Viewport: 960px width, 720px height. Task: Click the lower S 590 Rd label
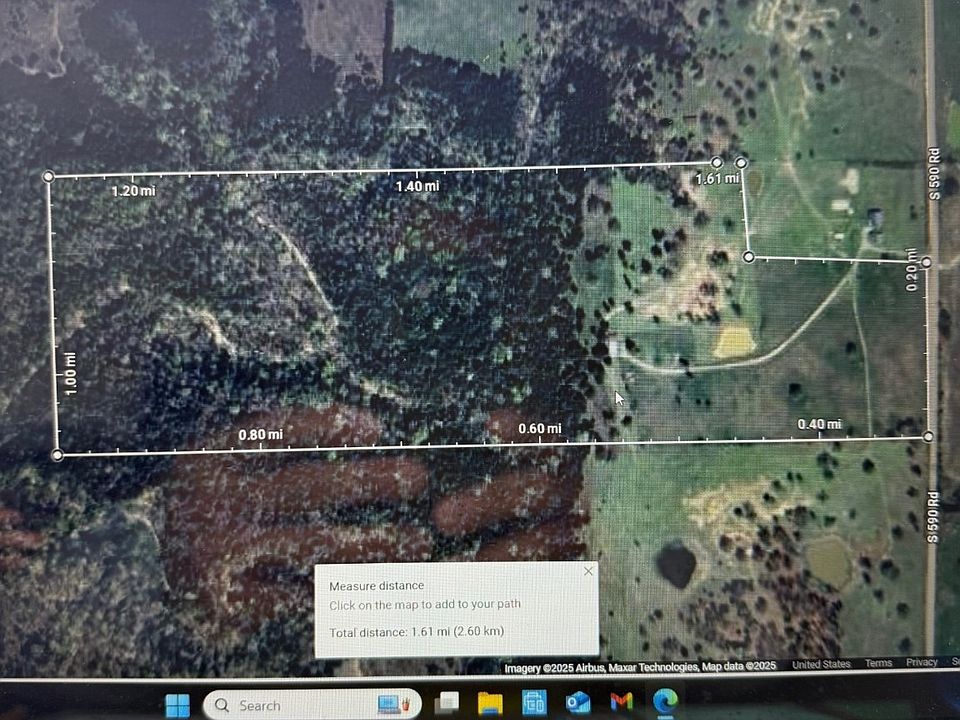pos(932,517)
